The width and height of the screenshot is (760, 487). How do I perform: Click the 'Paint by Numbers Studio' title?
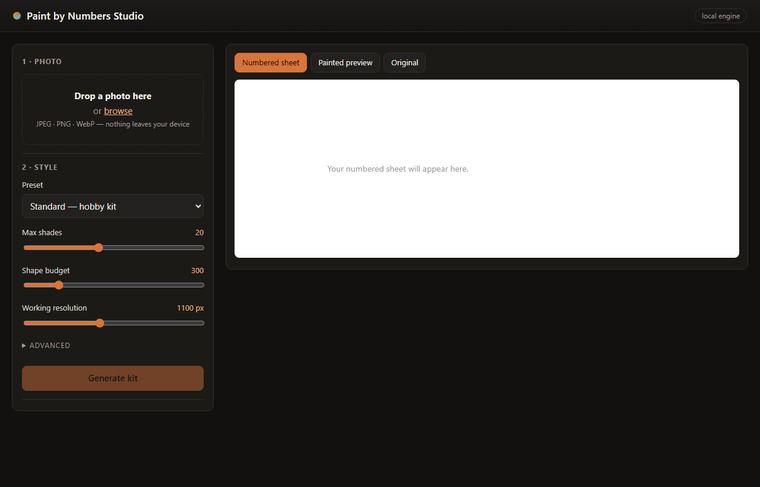(85, 16)
